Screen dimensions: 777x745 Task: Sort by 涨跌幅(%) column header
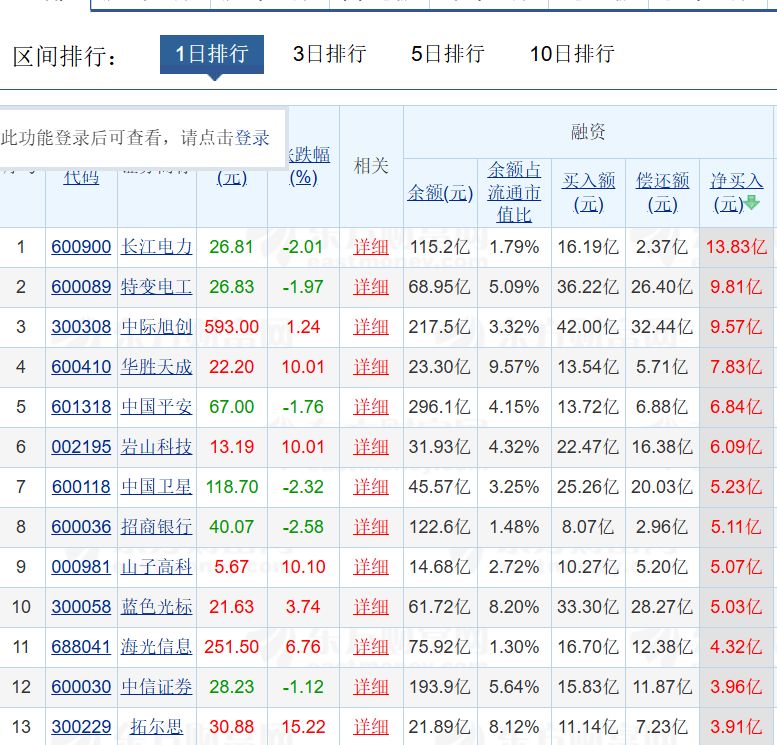tap(308, 166)
